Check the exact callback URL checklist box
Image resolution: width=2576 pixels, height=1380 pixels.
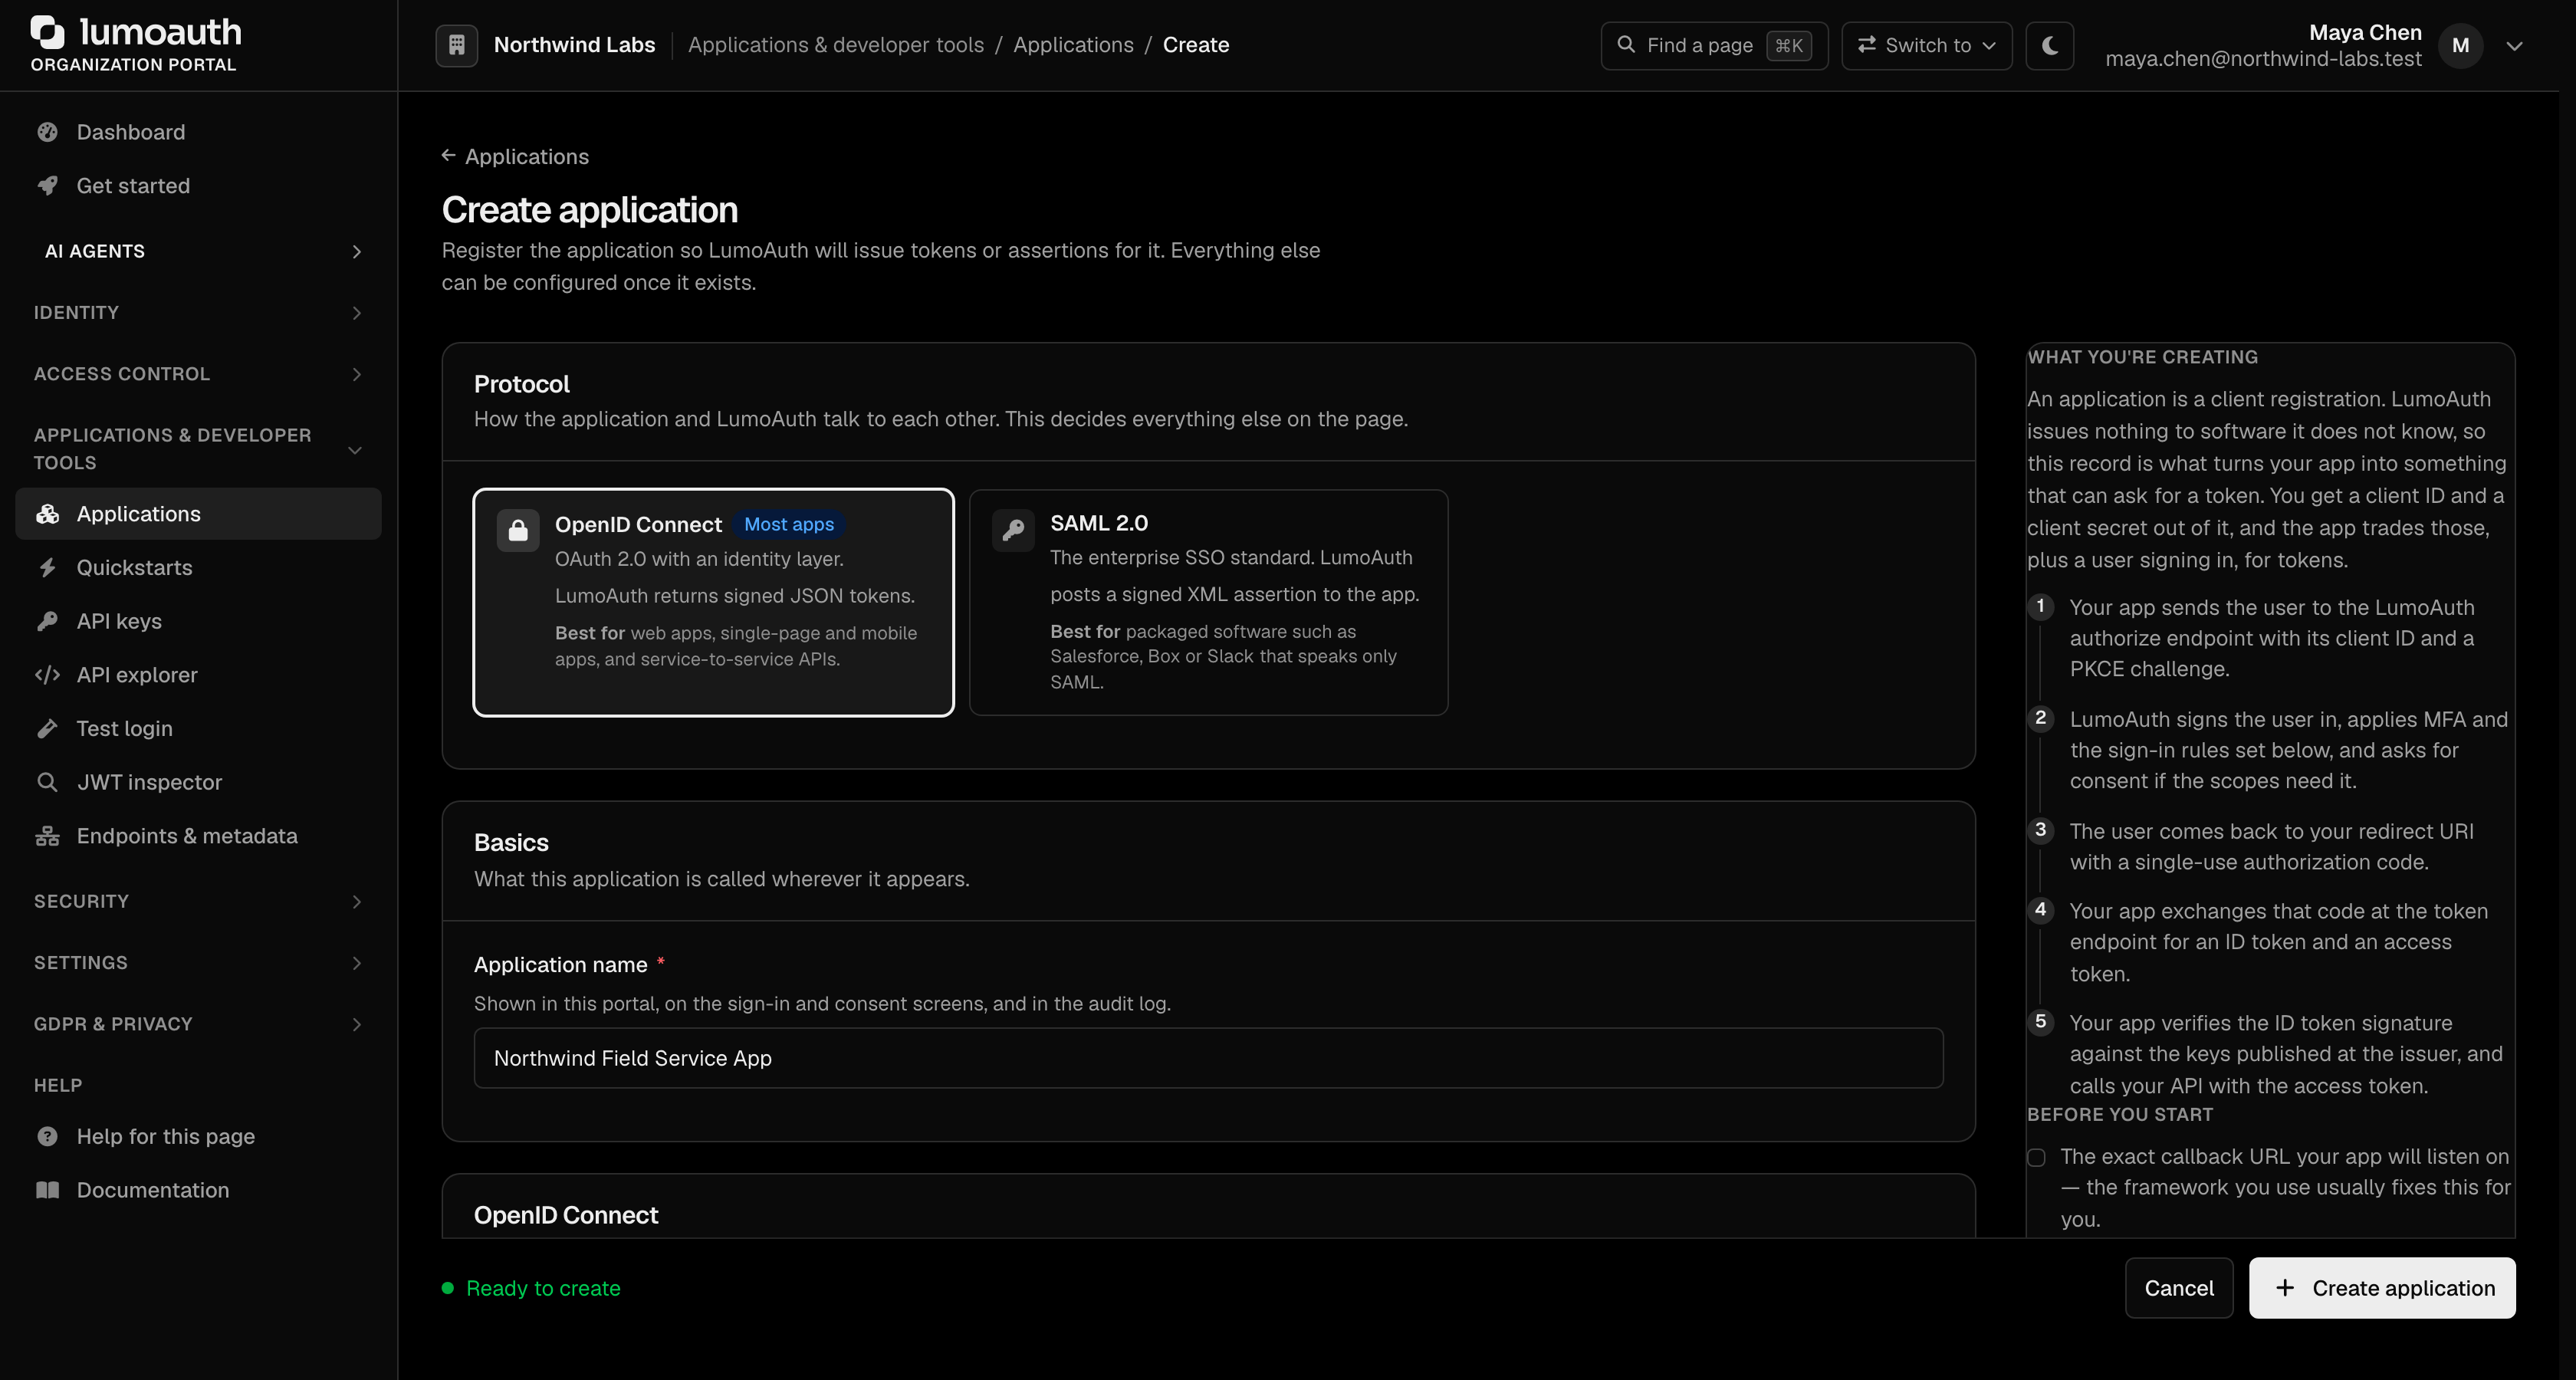pyautogui.click(x=2036, y=1158)
